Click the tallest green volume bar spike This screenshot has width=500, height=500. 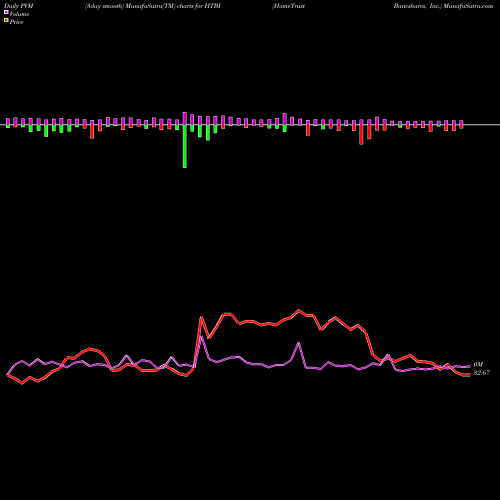point(185,146)
